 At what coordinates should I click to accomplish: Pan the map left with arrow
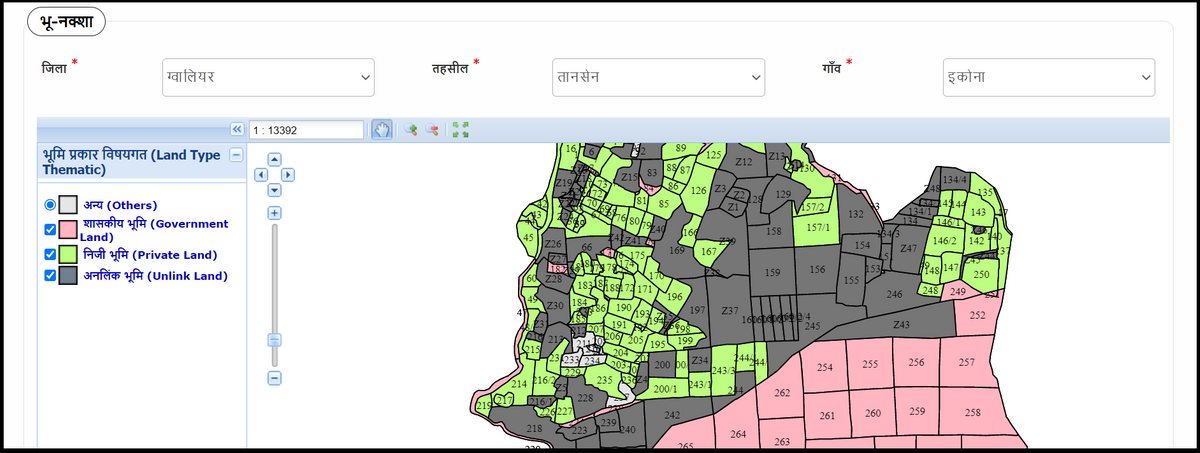pos(262,174)
